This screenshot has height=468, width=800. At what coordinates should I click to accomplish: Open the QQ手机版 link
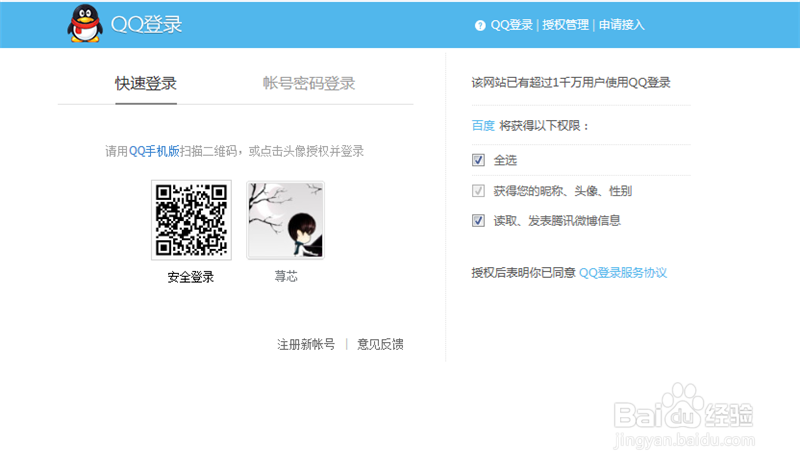154,151
